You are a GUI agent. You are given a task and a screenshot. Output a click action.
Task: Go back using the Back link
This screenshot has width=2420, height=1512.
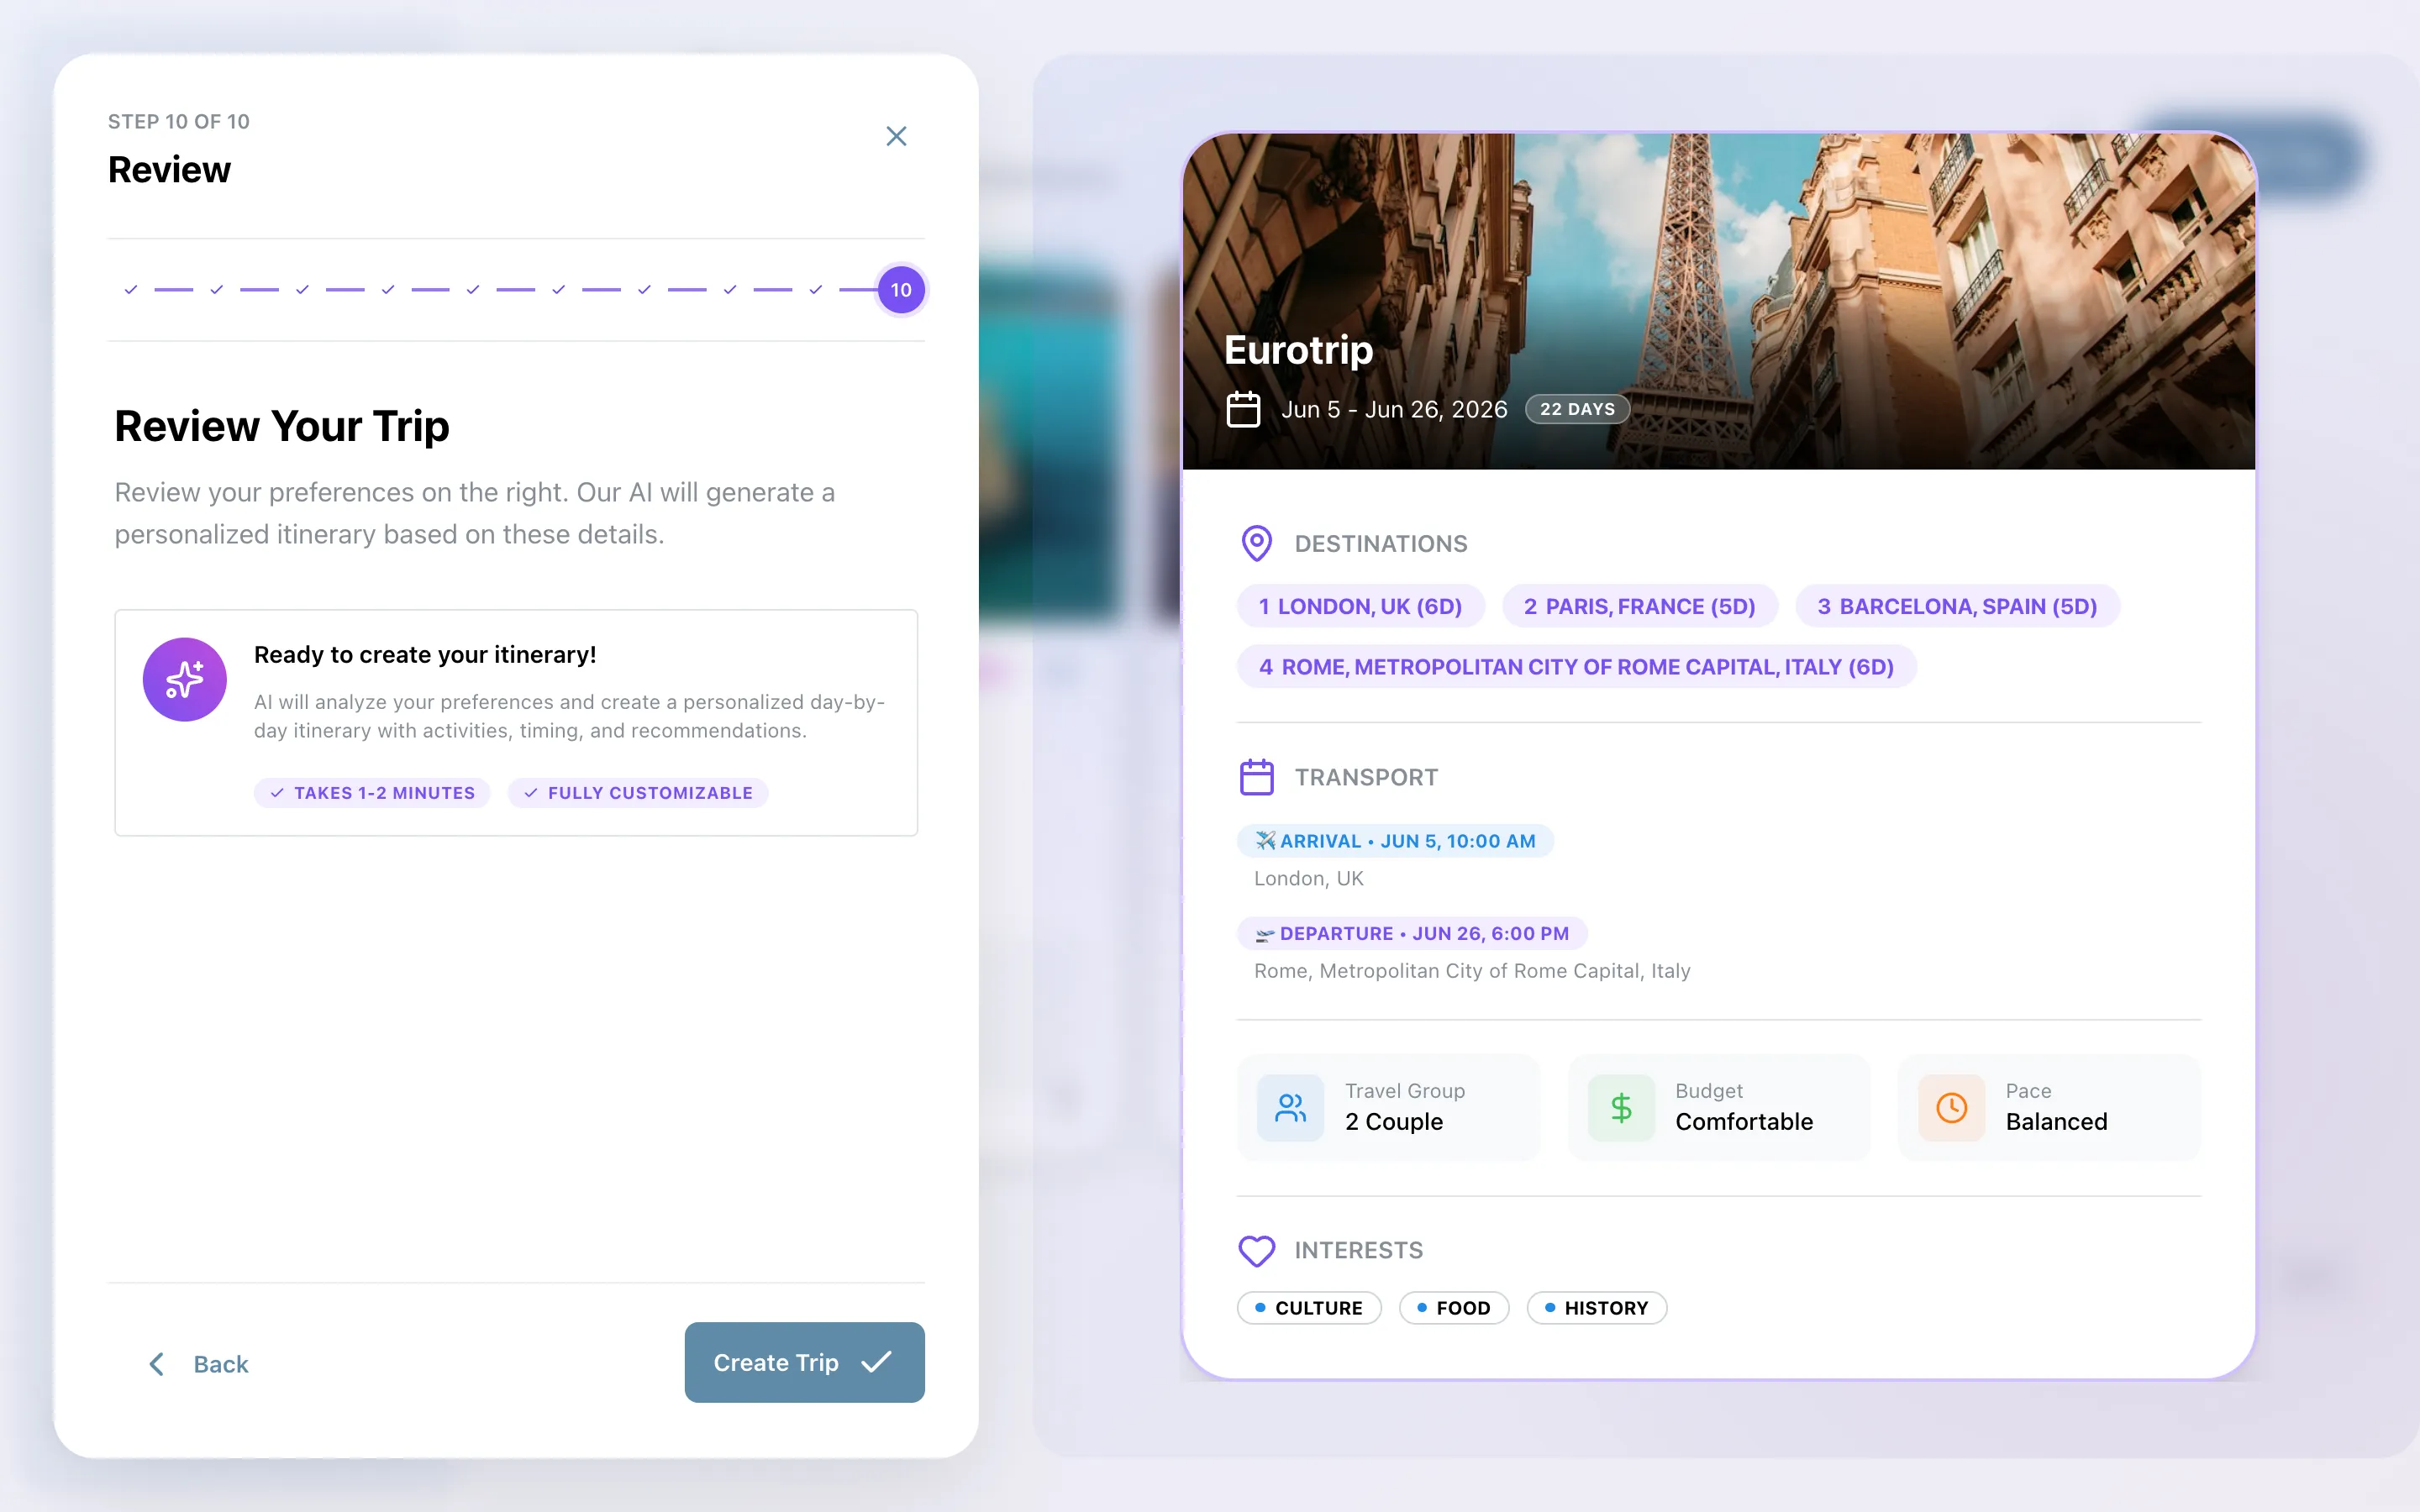[x=199, y=1363]
